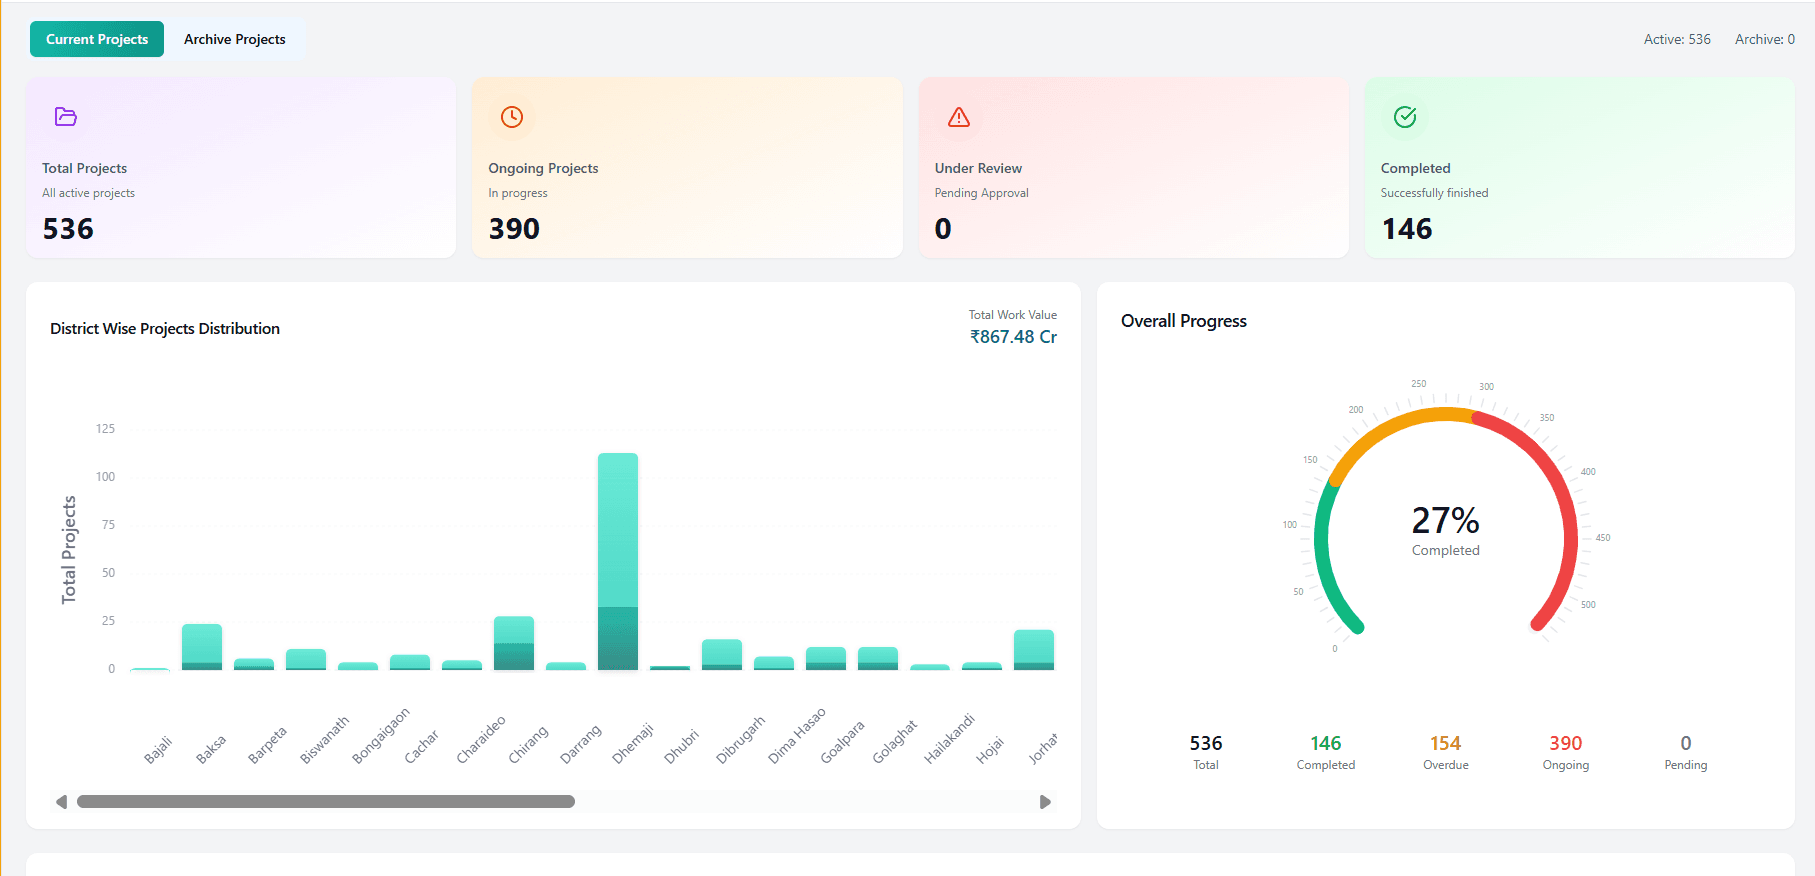
Task: Click the ₹867.48 Cr total work value
Action: pyautogui.click(x=1013, y=337)
